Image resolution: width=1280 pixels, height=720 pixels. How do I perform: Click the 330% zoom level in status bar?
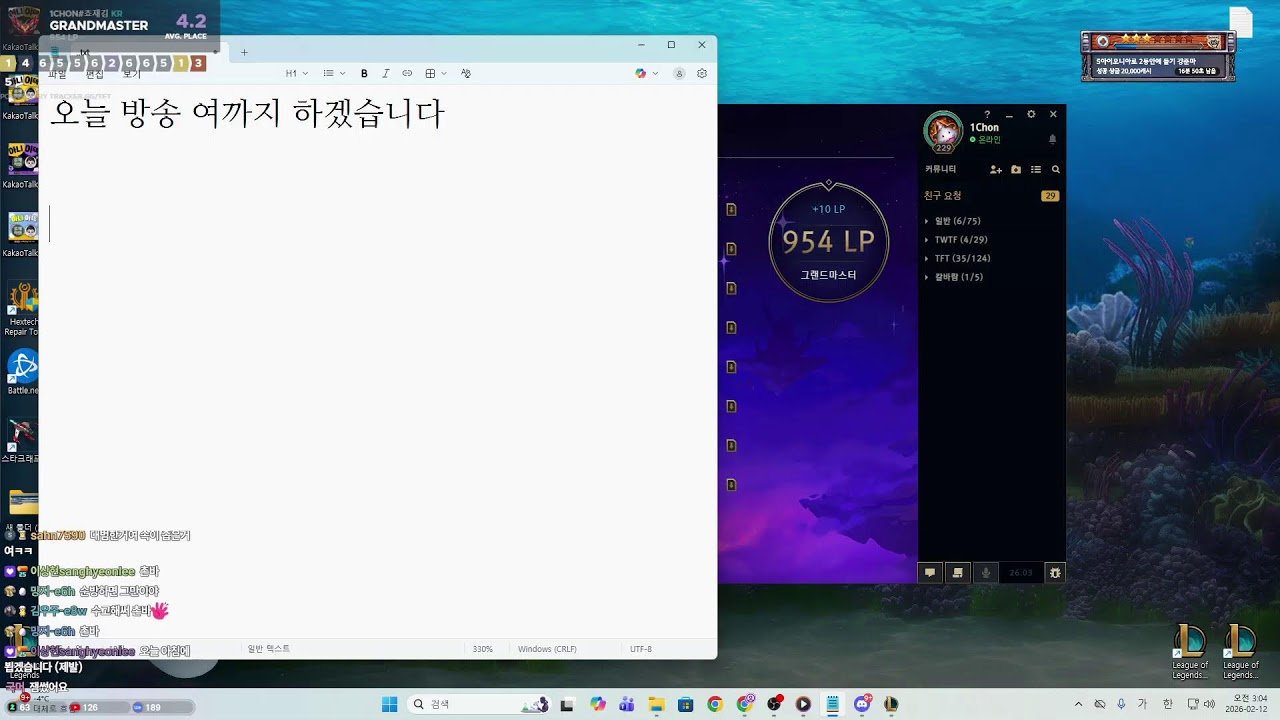click(x=483, y=649)
